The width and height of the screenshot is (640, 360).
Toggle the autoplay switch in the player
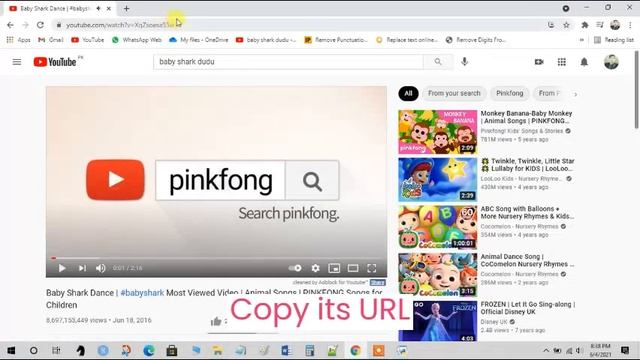point(295,268)
